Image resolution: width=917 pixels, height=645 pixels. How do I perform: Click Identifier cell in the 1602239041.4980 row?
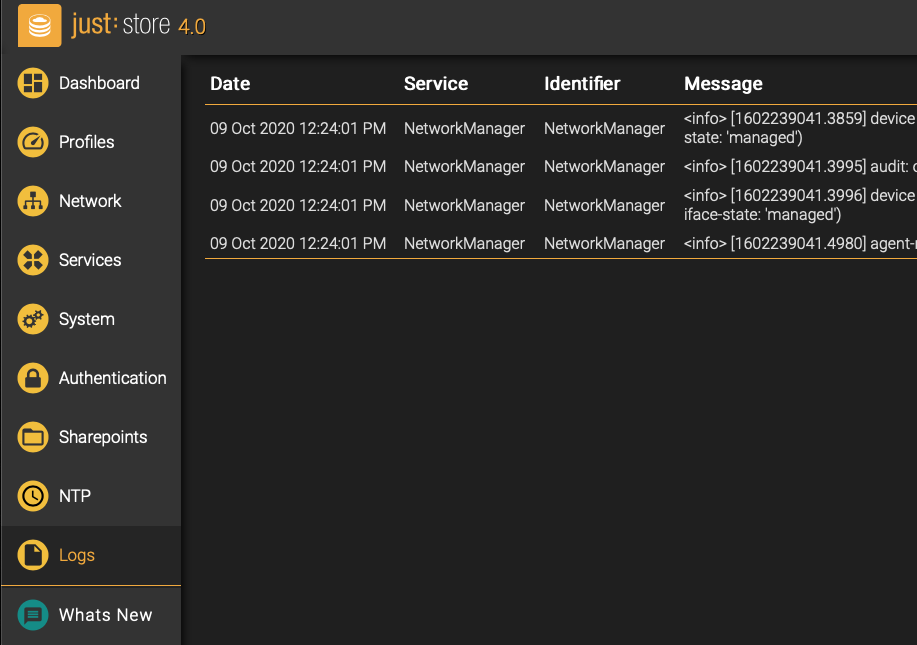coord(605,244)
